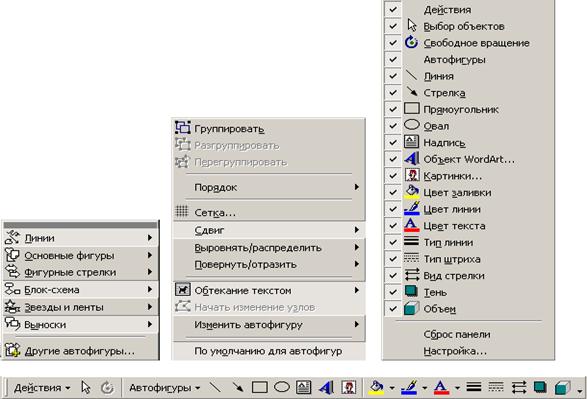Click the Основные фигуры shapes icon
The image size is (587, 399).
[x=12, y=255]
